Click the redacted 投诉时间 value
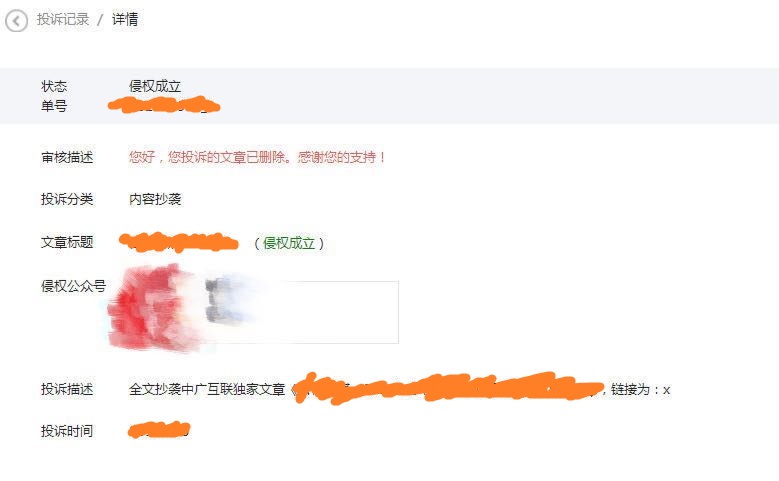The width and height of the screenshot is (779, 481). pyautogui.click(x=159, y=430)
